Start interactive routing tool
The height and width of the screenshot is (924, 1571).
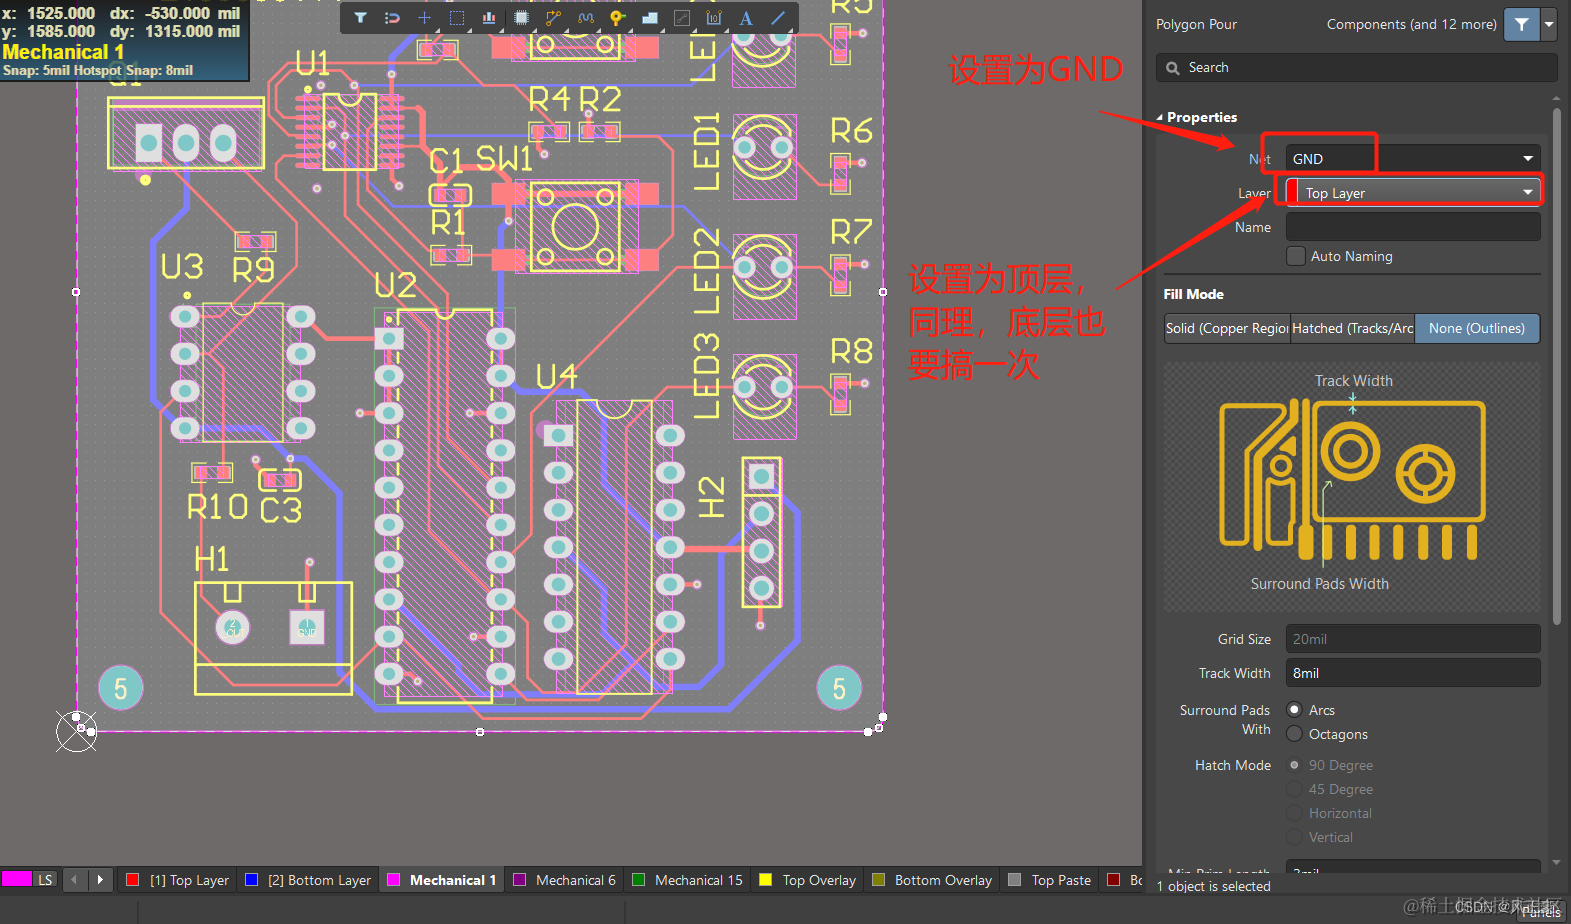coord(553,18)
